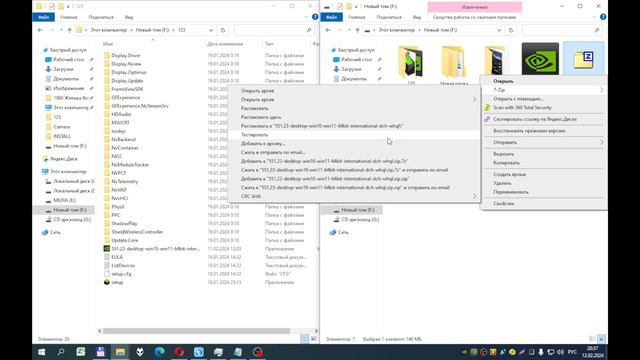Expand second "Открыть архив" submenu arrow
This screenshot has width=640, height=360.
pyautogui.click(x=474, y=100)
